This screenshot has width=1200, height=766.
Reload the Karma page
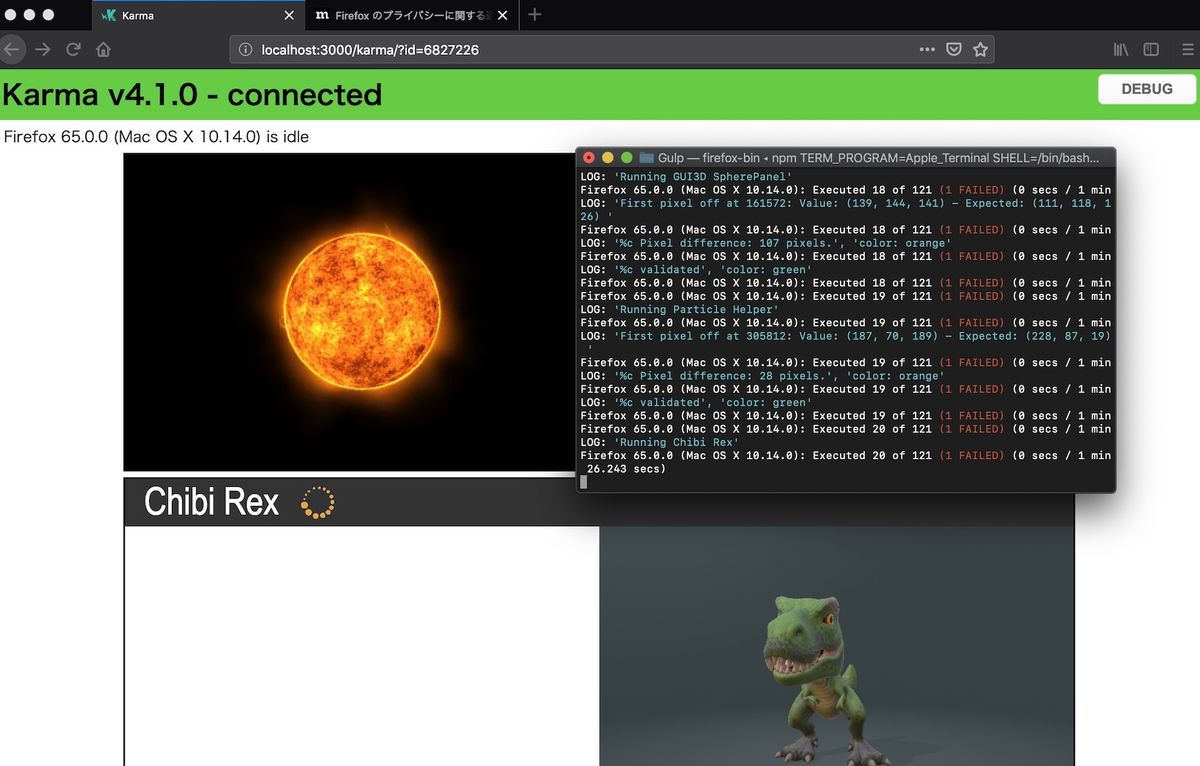pyautogui.click(x=73, y=49)
